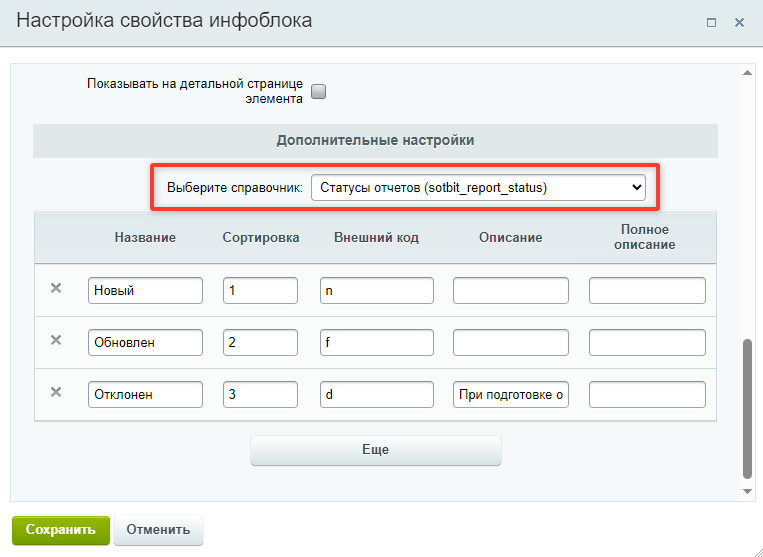
Task: Edit the Сортировка field with value 2
Action: 260,342
